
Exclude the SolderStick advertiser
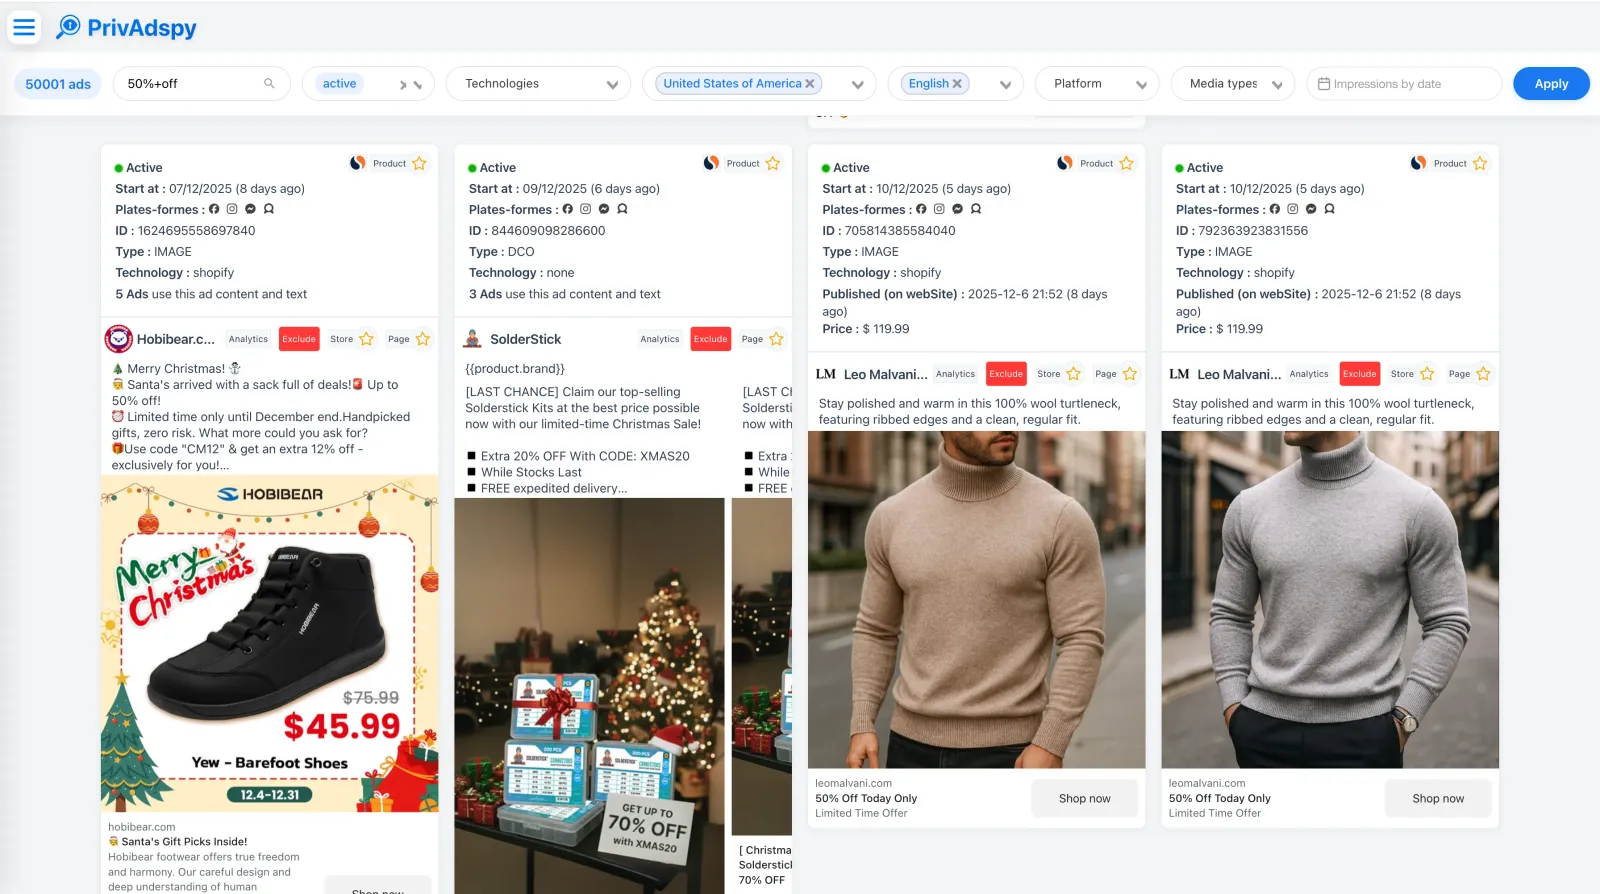pyautogui.click(x=711, y=339)
